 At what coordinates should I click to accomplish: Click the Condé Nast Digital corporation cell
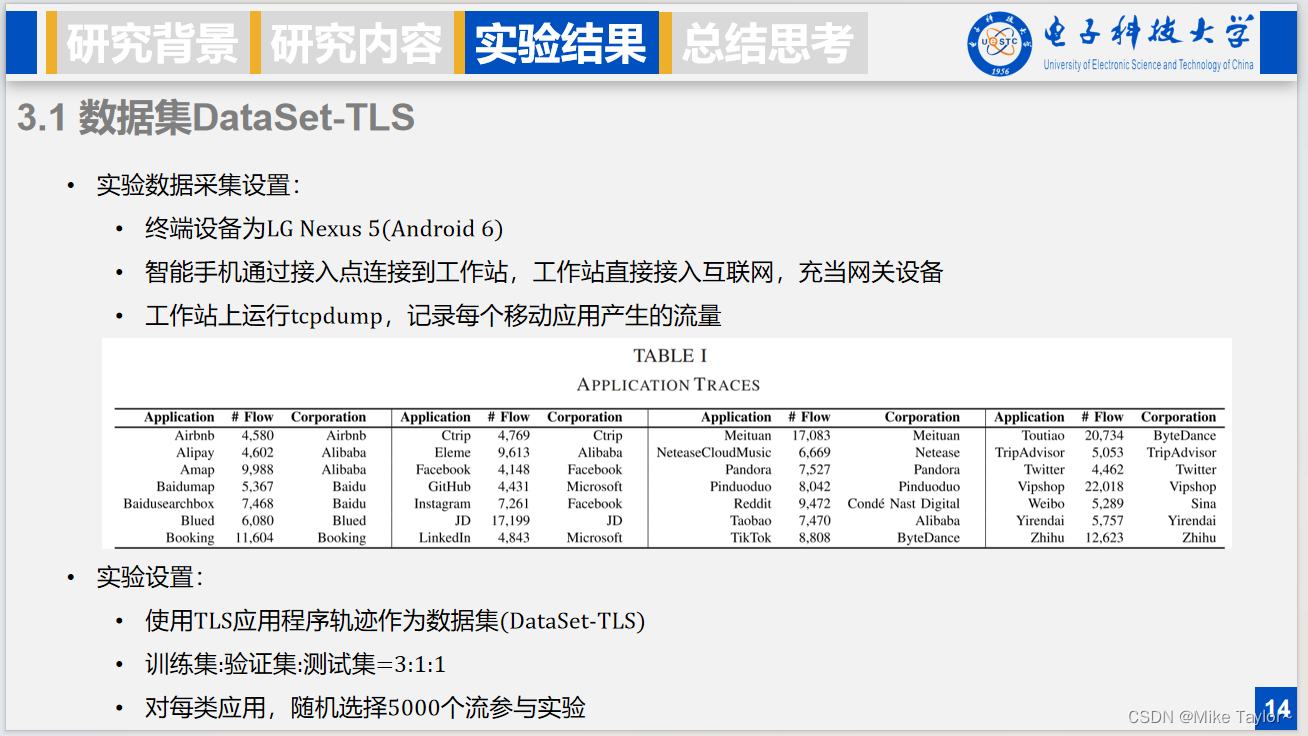click(x=904, y=504)
